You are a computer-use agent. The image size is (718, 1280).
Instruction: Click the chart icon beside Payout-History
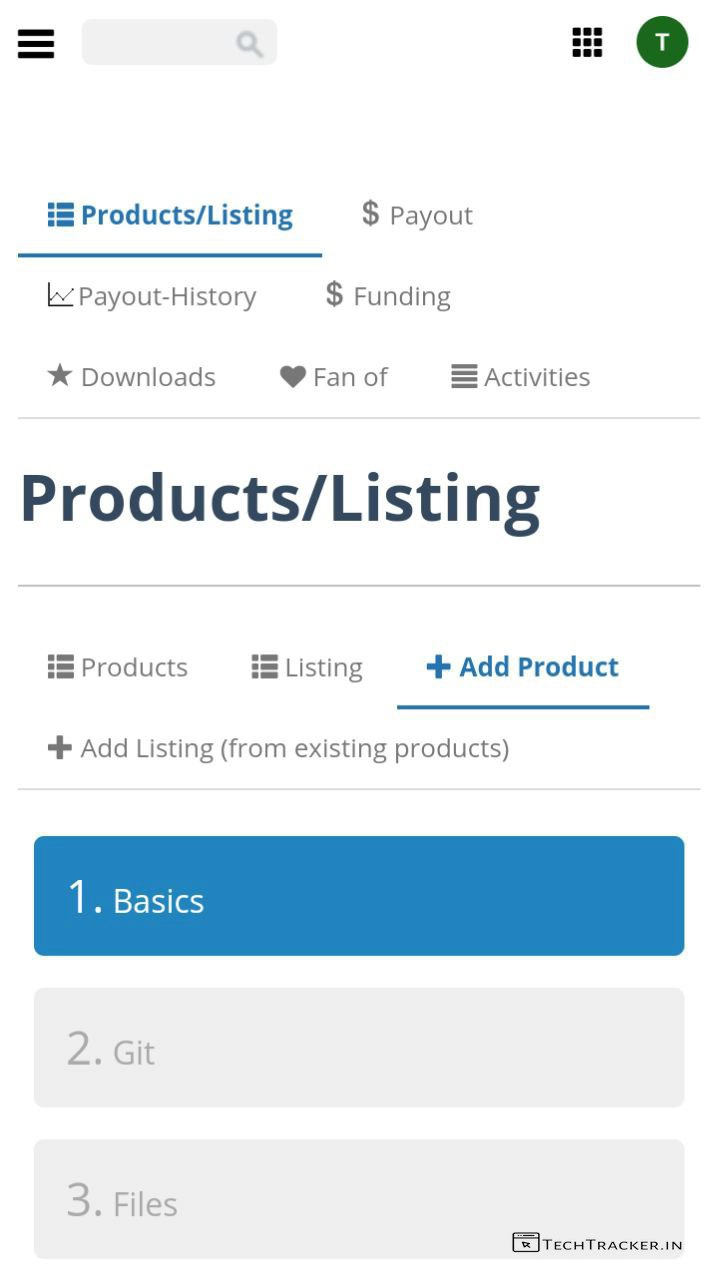(x=60, y=295)
